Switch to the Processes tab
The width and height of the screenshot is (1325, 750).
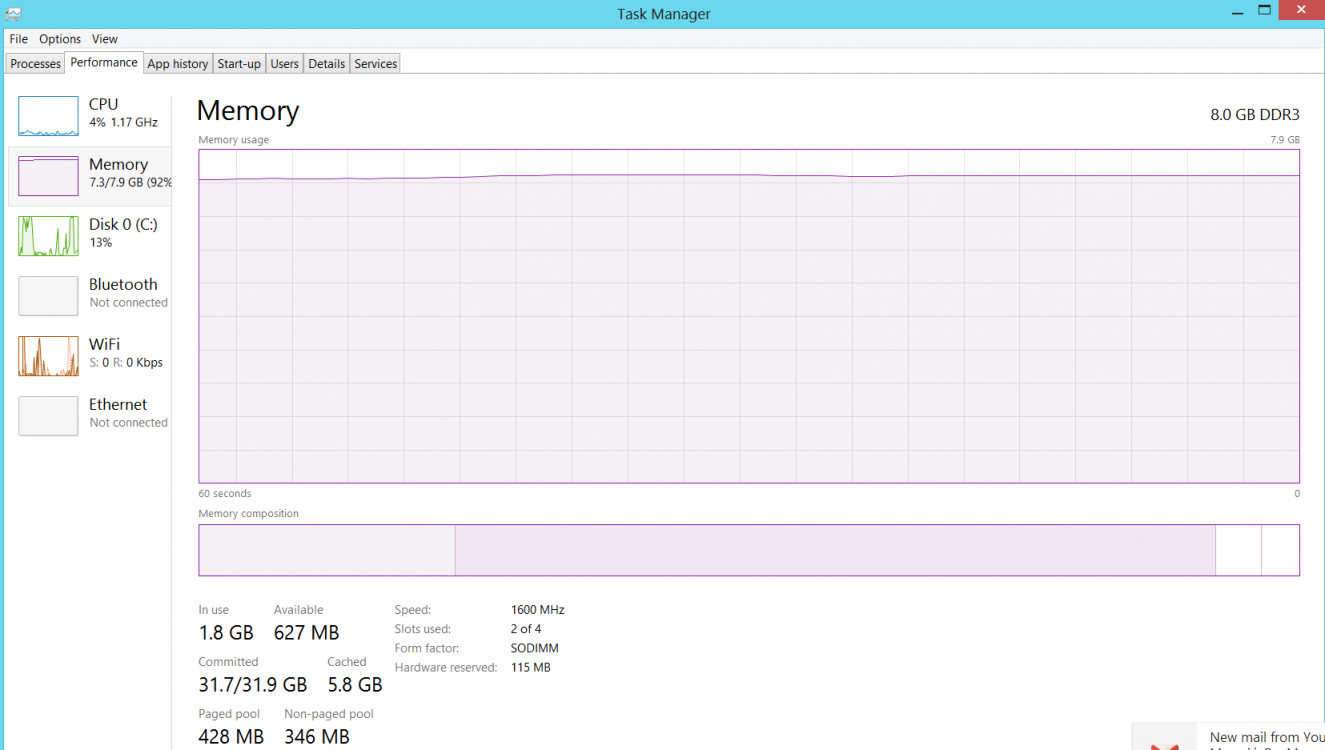[x=36, y=64]
